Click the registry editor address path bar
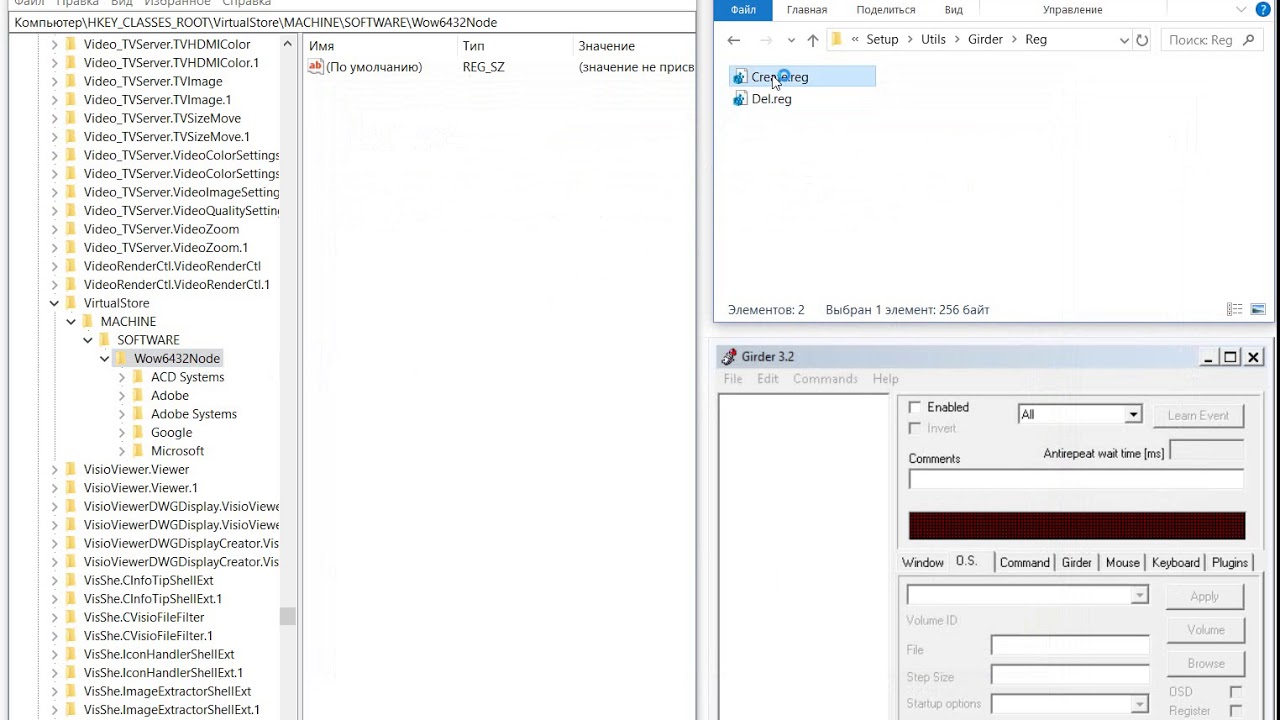The width and height of the screenshot is (1280, 720). tap(352, 22)
